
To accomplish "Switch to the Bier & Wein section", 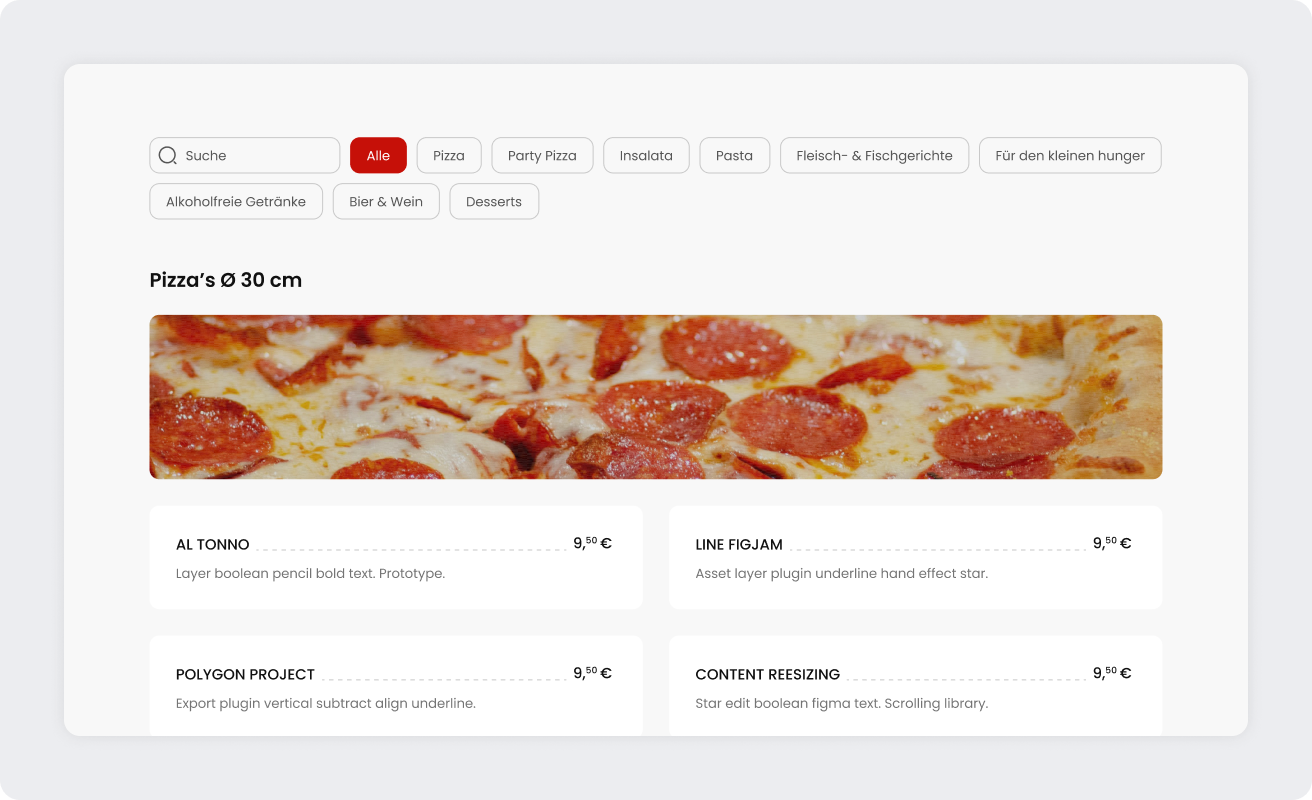I will pos(386,201).
